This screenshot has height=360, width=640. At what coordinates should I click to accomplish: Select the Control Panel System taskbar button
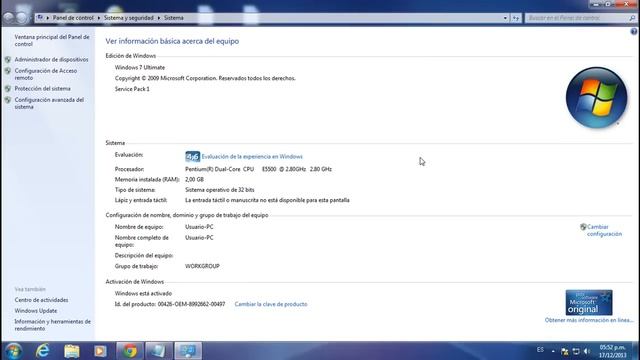pos(188,351)
